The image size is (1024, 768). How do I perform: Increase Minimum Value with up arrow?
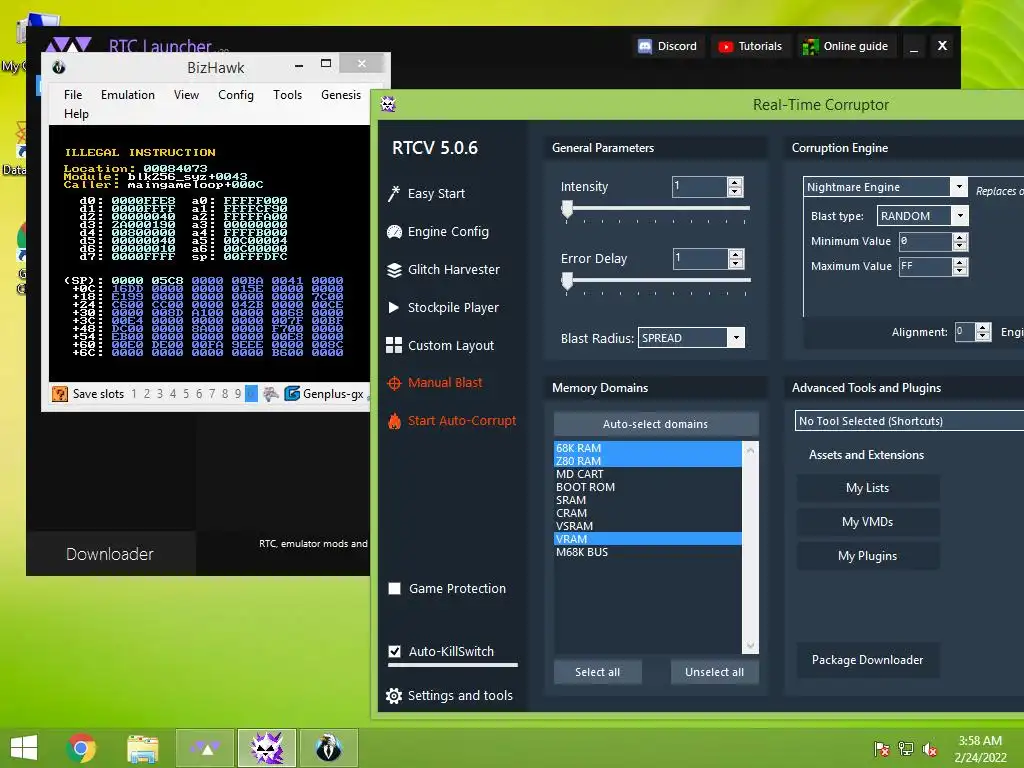pos(960,237)
